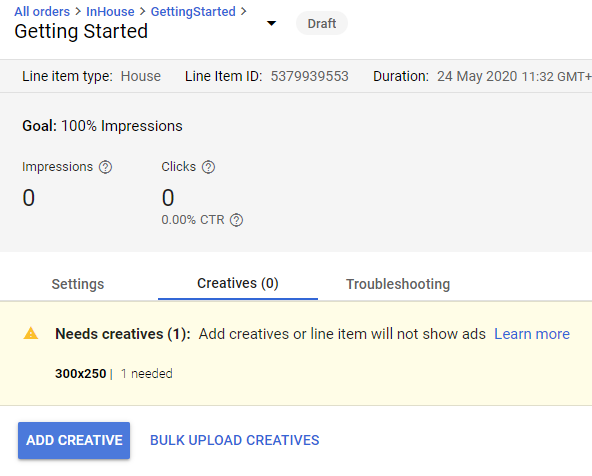Screen dimensions: 592x476
Task: Click the ADD CREATIVE button
Action: tap(74, 440)
